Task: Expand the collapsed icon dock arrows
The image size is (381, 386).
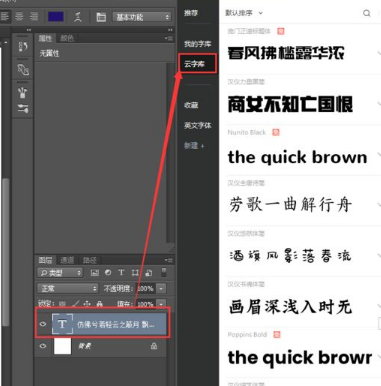Action: pos(29,30)
